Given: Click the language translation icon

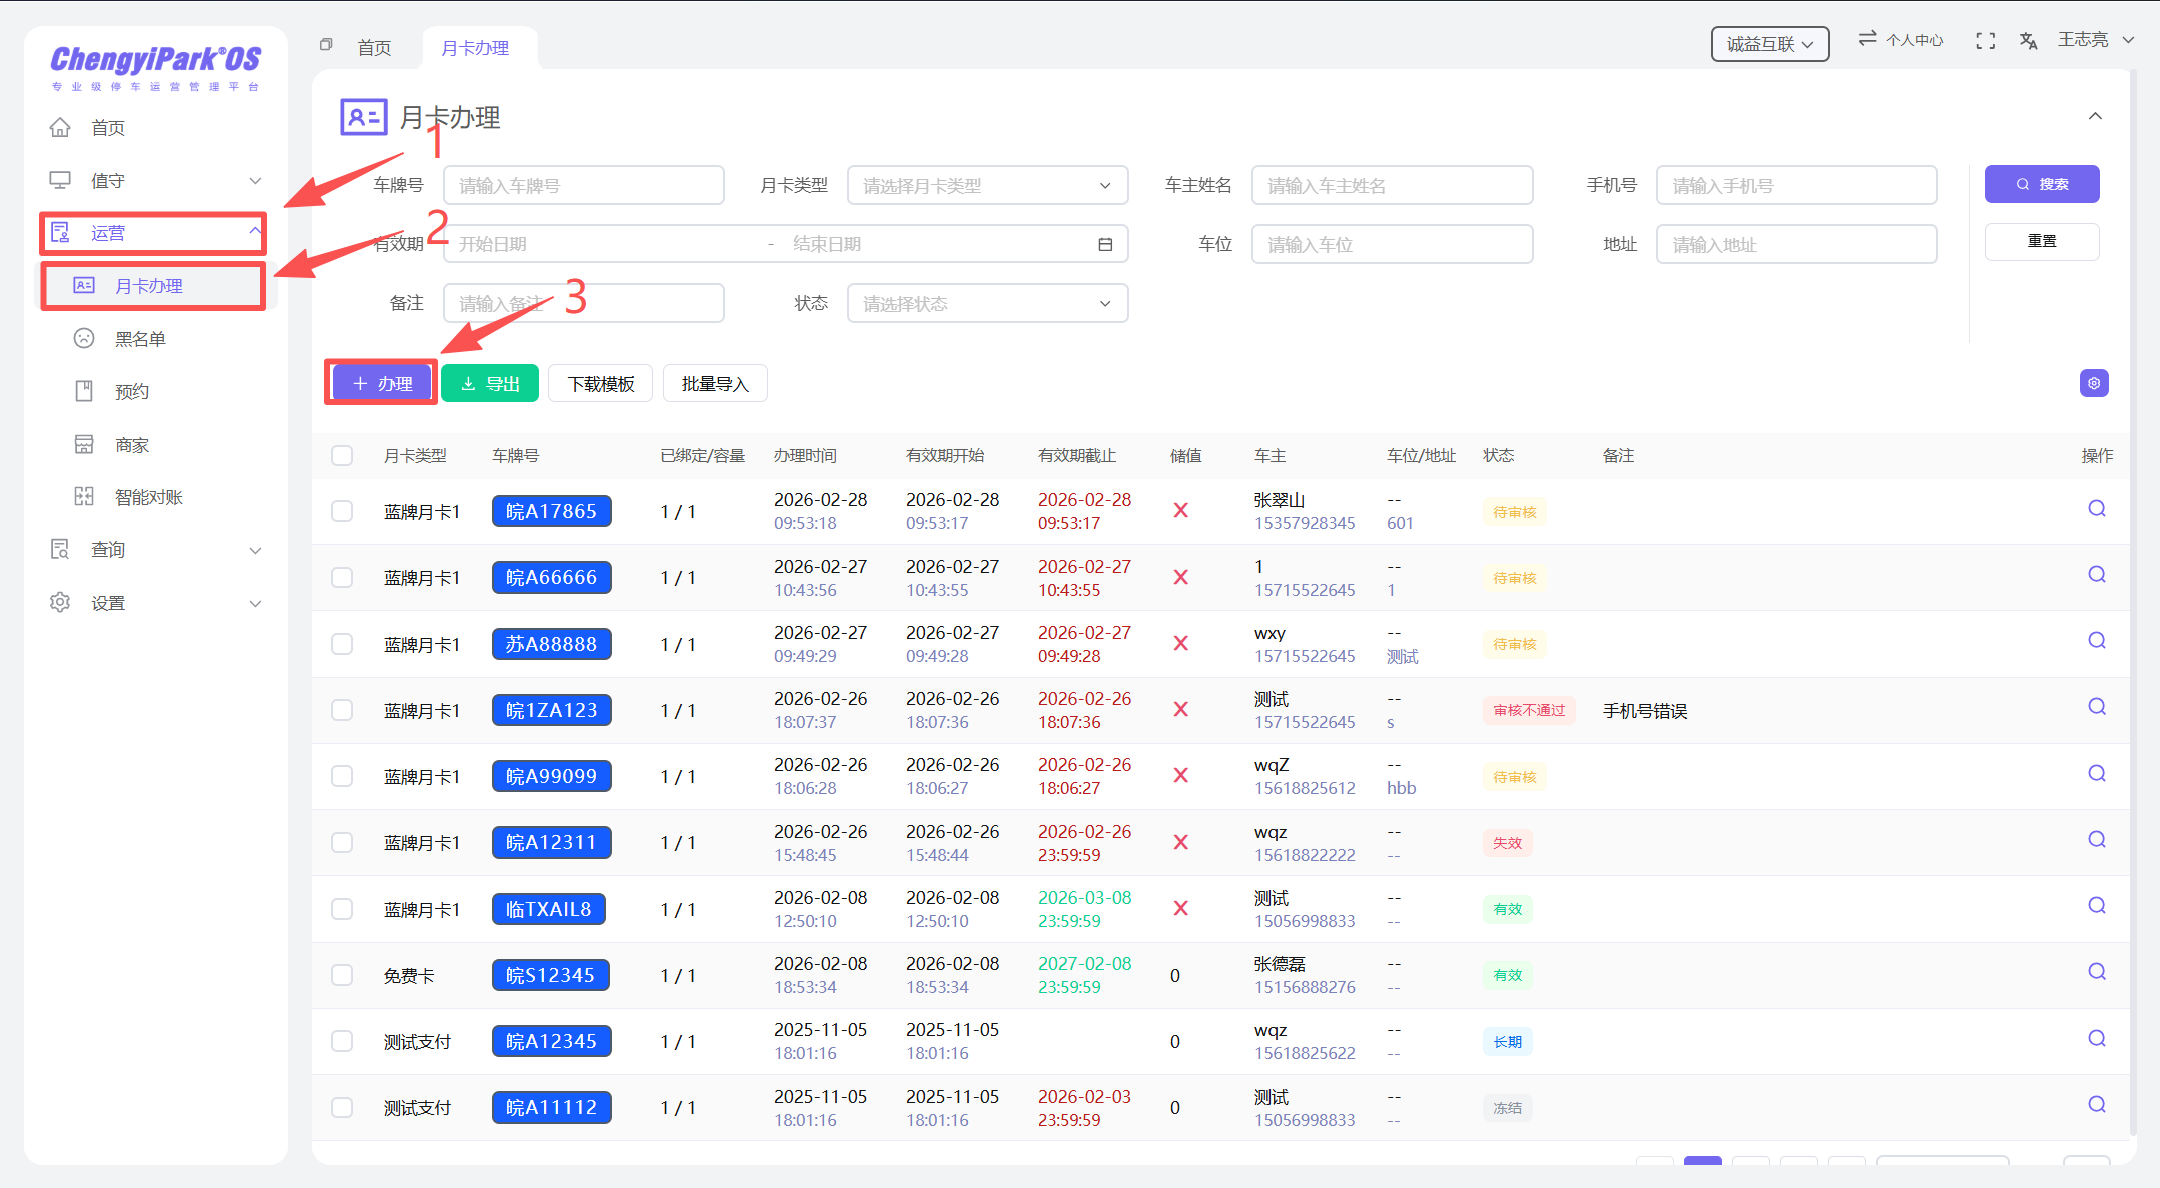Looking at the screenshot, I should [2028, 41].
